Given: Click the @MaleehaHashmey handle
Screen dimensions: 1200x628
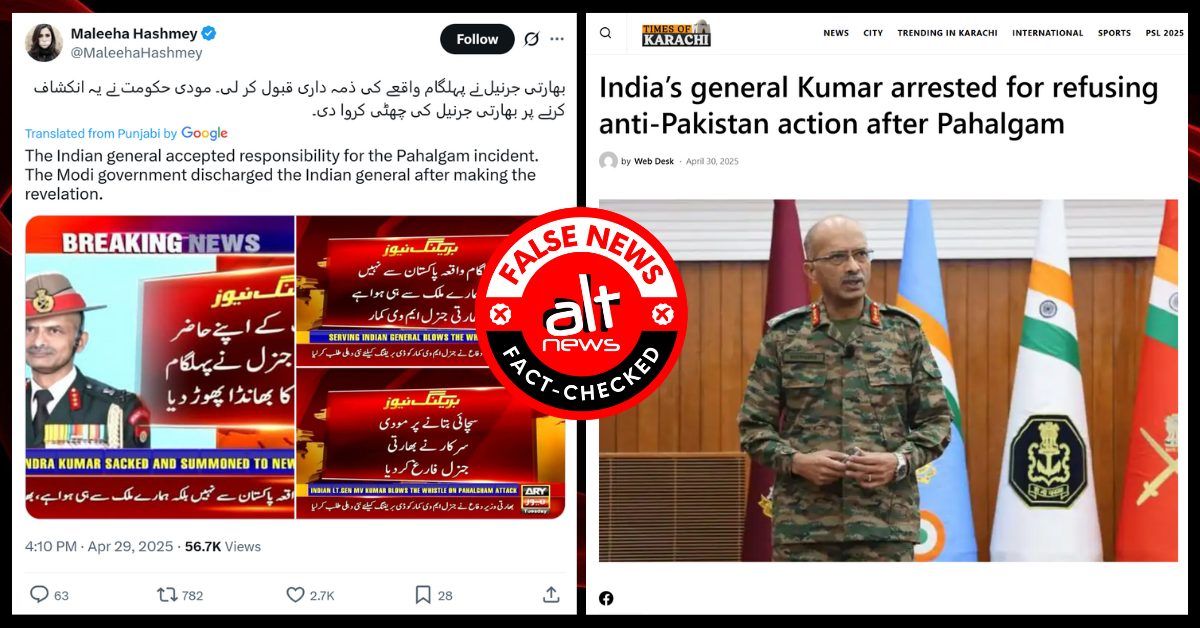Looking at the screenshot, I should [x=137, y=53].
